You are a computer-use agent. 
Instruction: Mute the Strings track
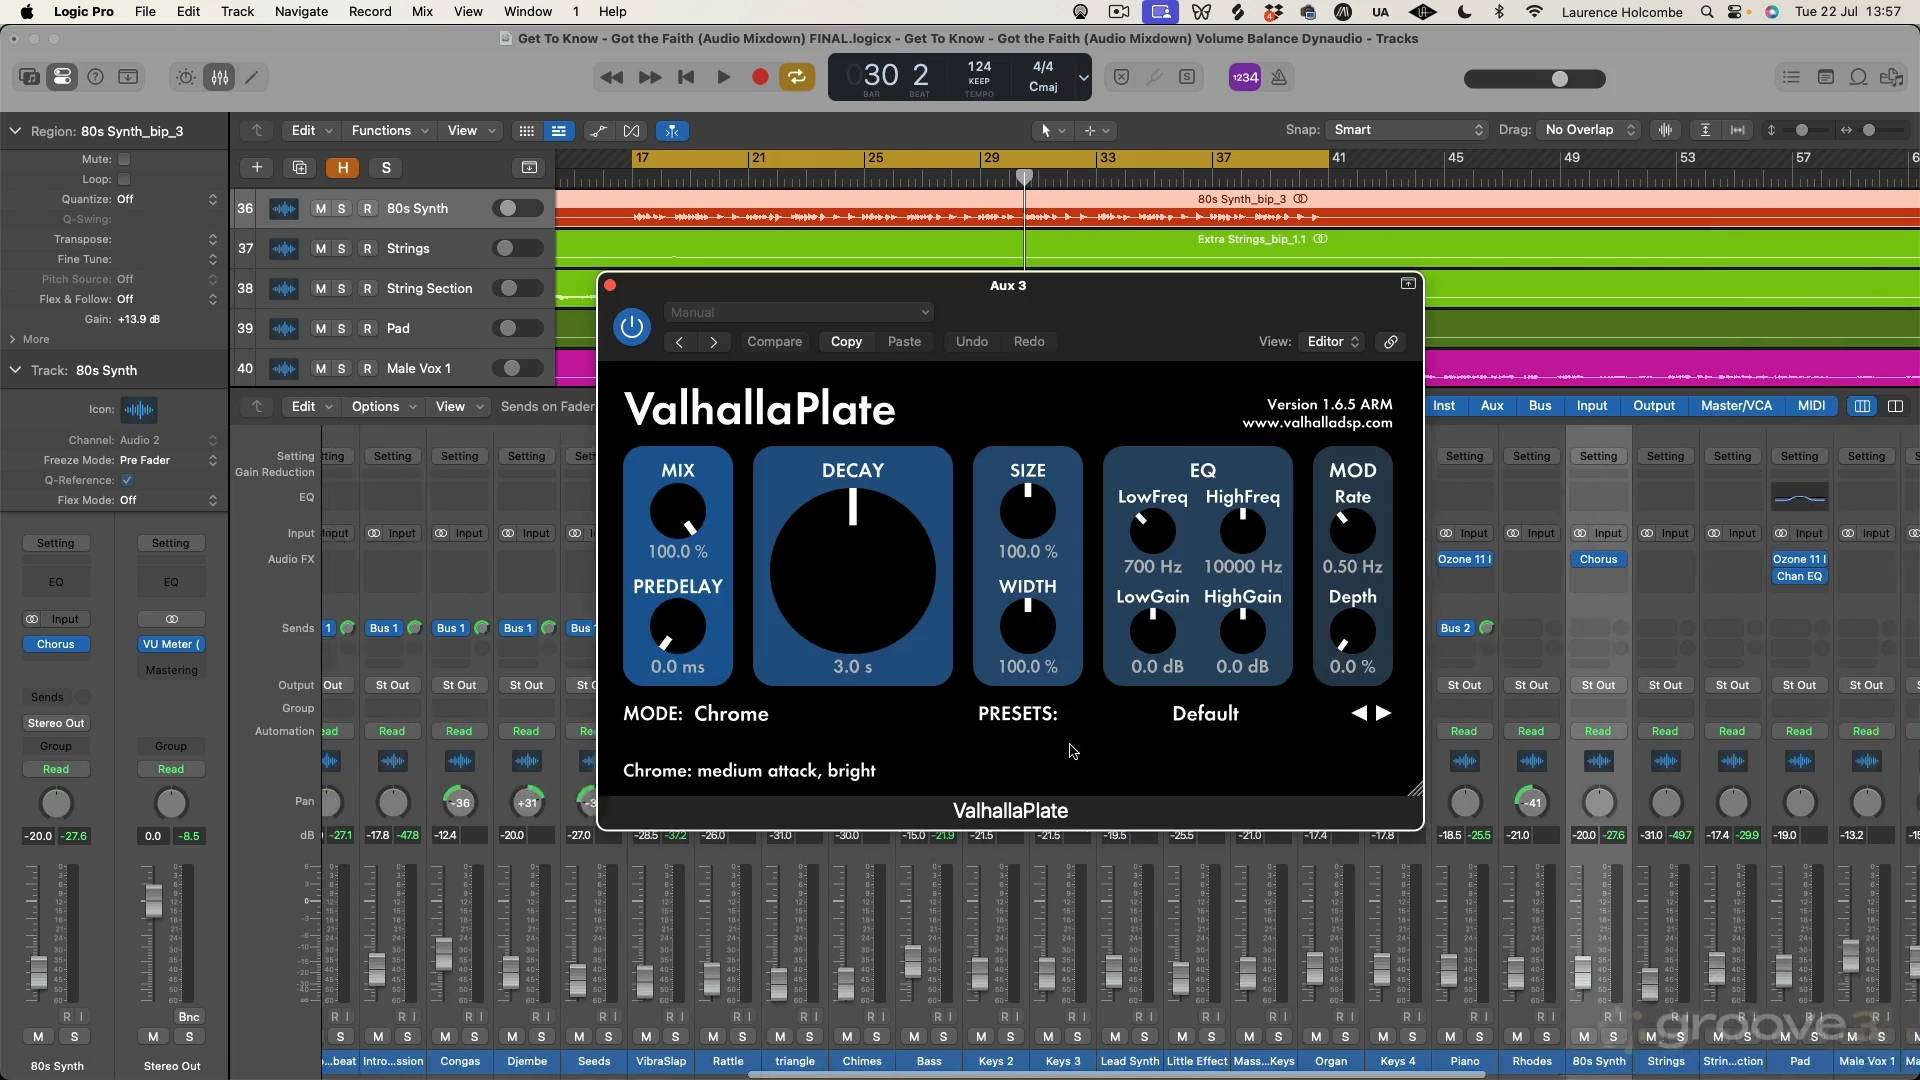tap(319, 248)
